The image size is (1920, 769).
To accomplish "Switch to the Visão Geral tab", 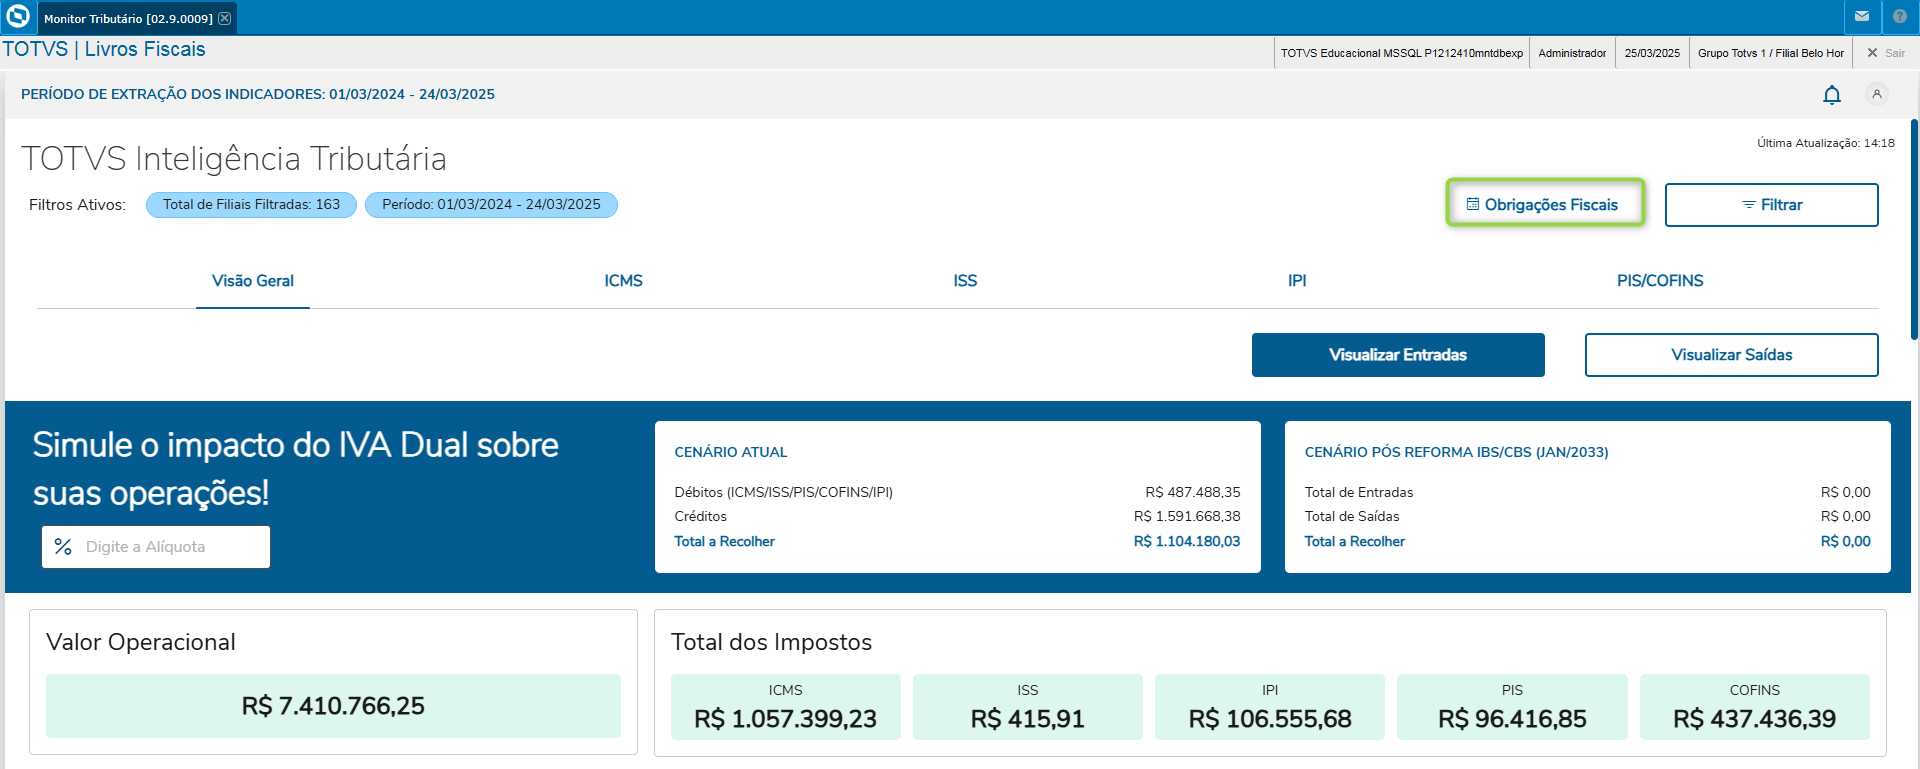I will (253, 281).
